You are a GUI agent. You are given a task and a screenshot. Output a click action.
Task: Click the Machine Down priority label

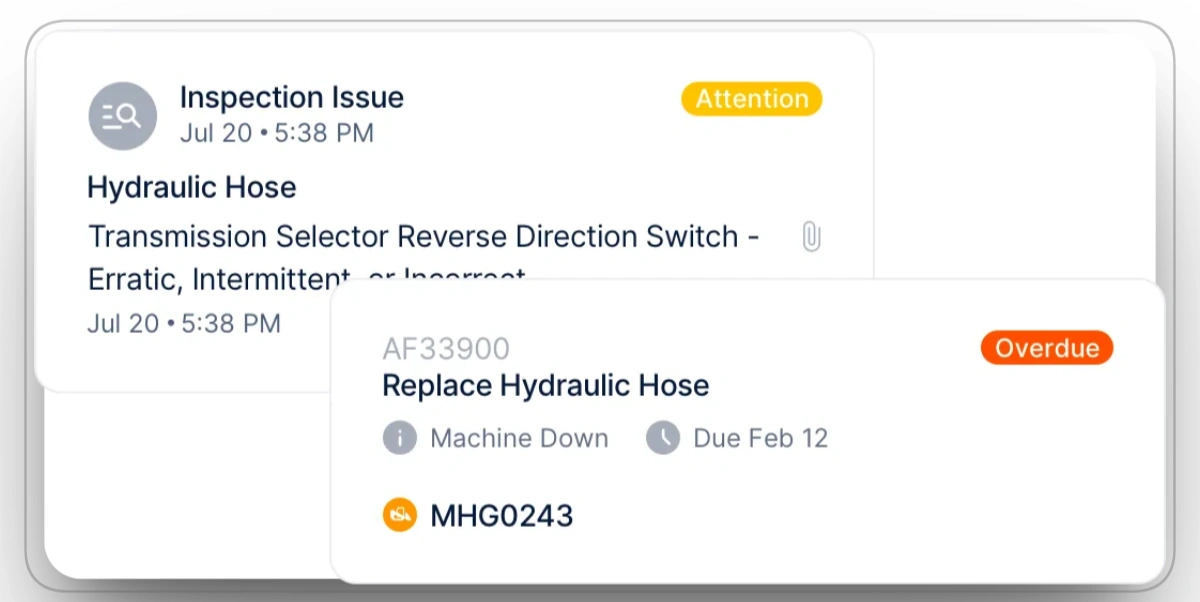518,438
